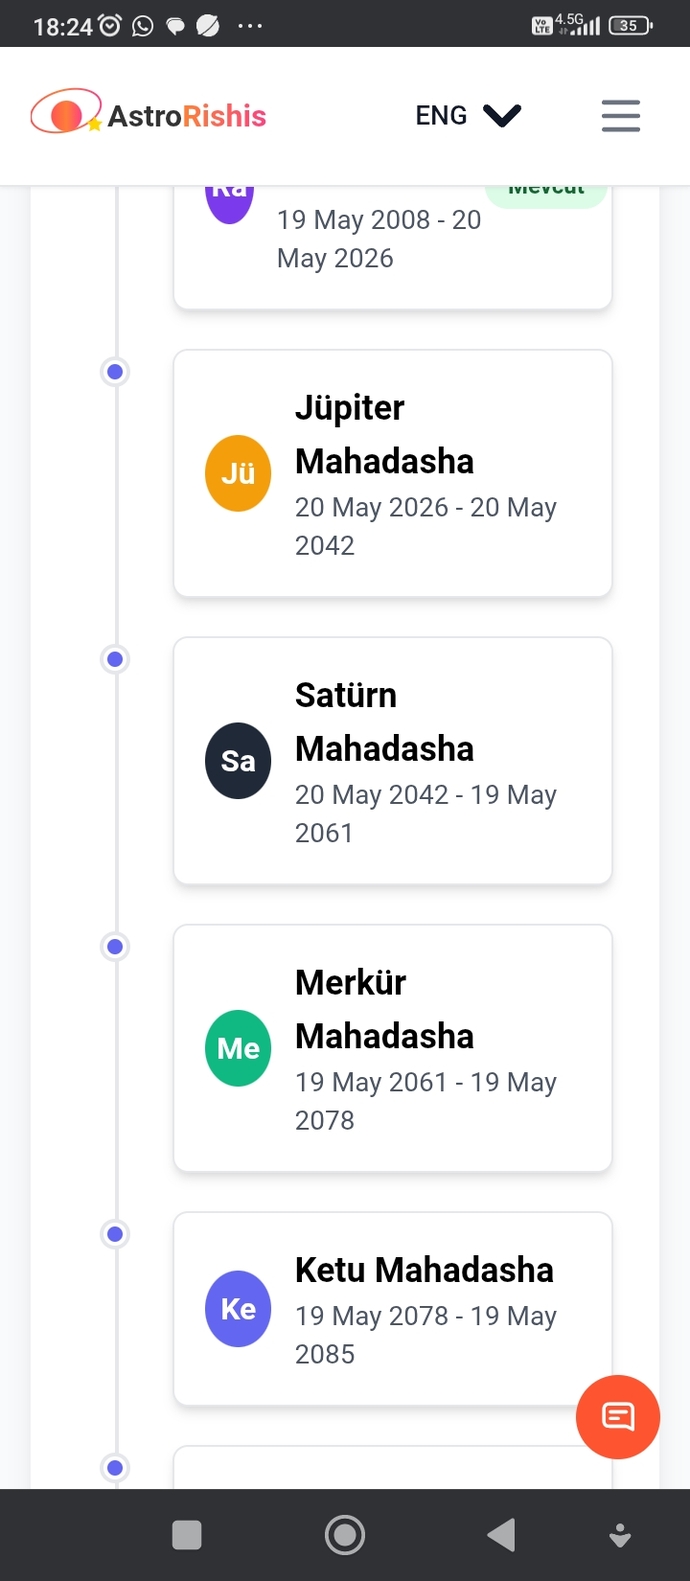Select the indigo Ke planet badge
690x1581 pixels.
[x=238, y=1309]
